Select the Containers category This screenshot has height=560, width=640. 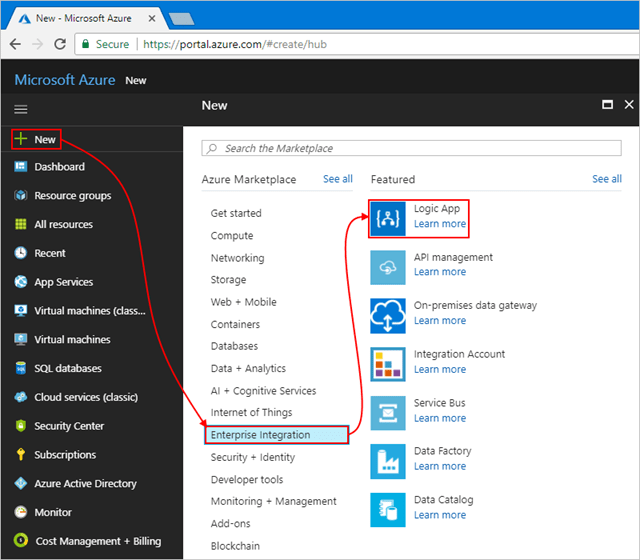[235, 324]
